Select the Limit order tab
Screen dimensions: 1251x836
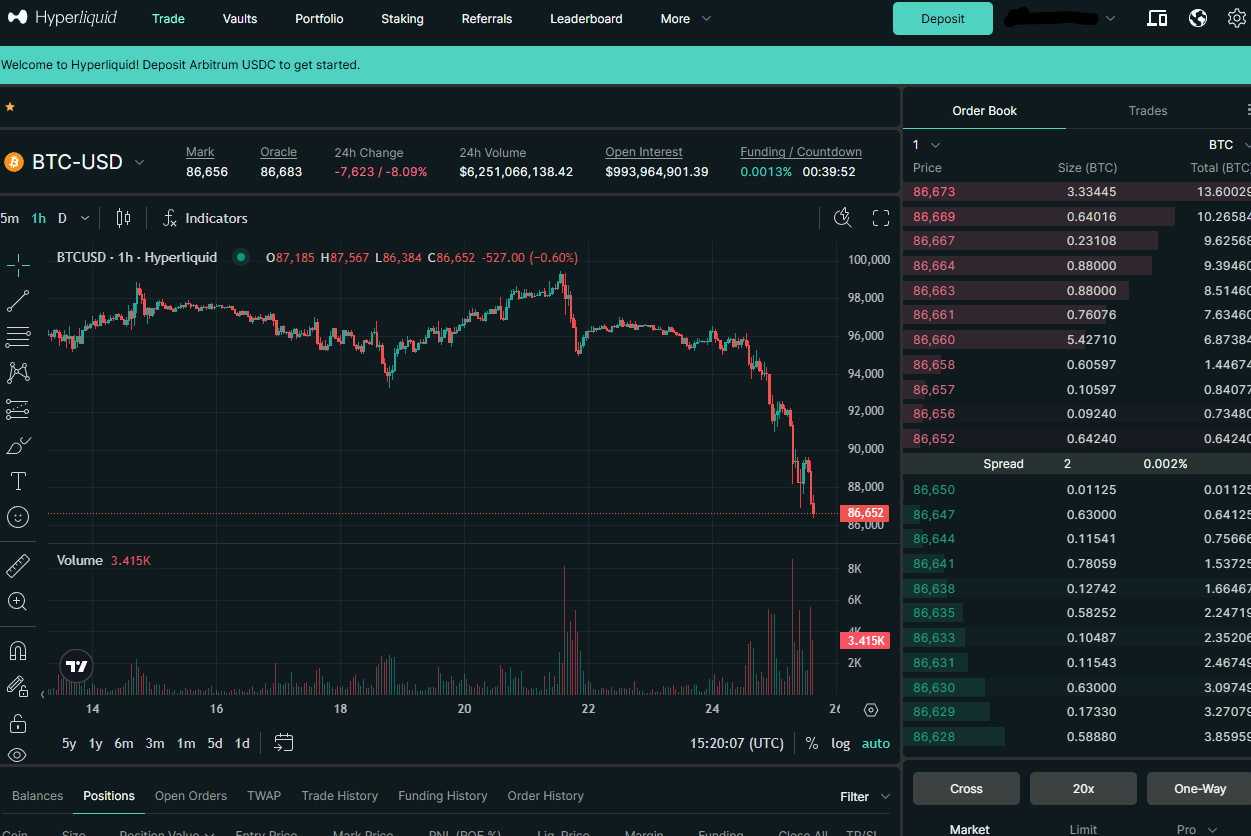[x=1083, y=829]
